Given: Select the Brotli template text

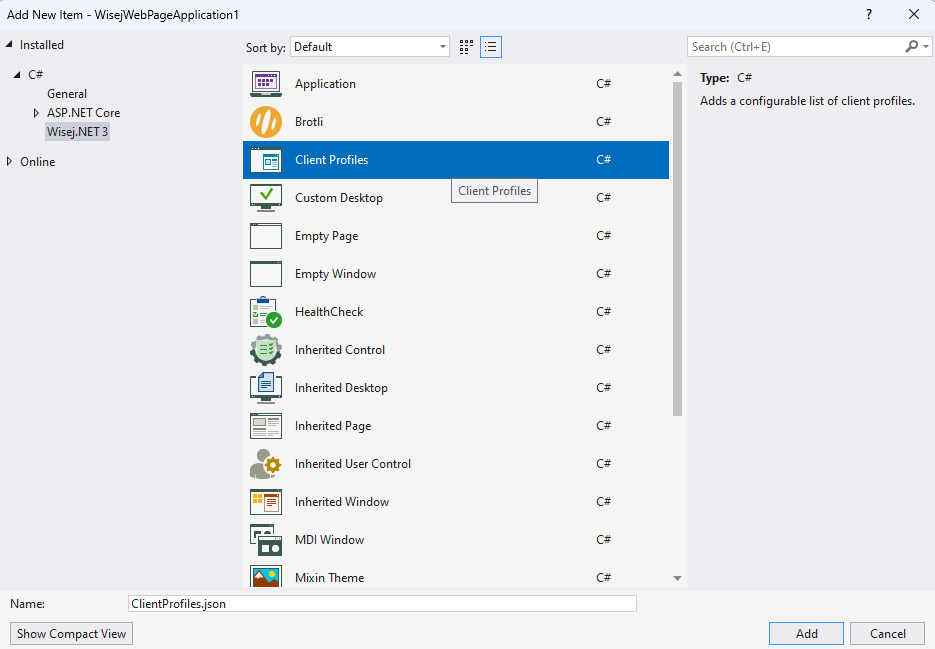Looking at the screenshot, I should click(309, 122).
